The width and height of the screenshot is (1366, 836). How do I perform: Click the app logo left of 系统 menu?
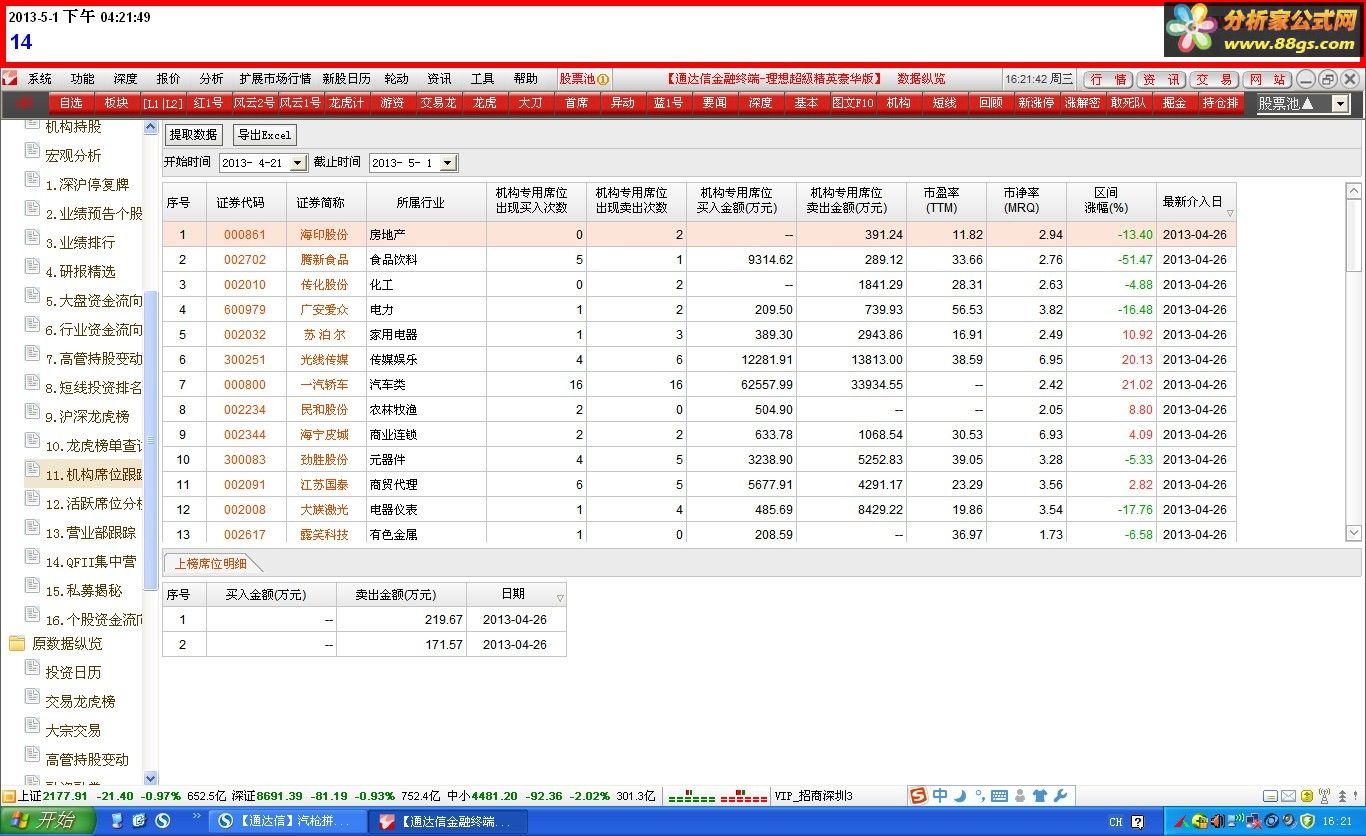[10, 79]
